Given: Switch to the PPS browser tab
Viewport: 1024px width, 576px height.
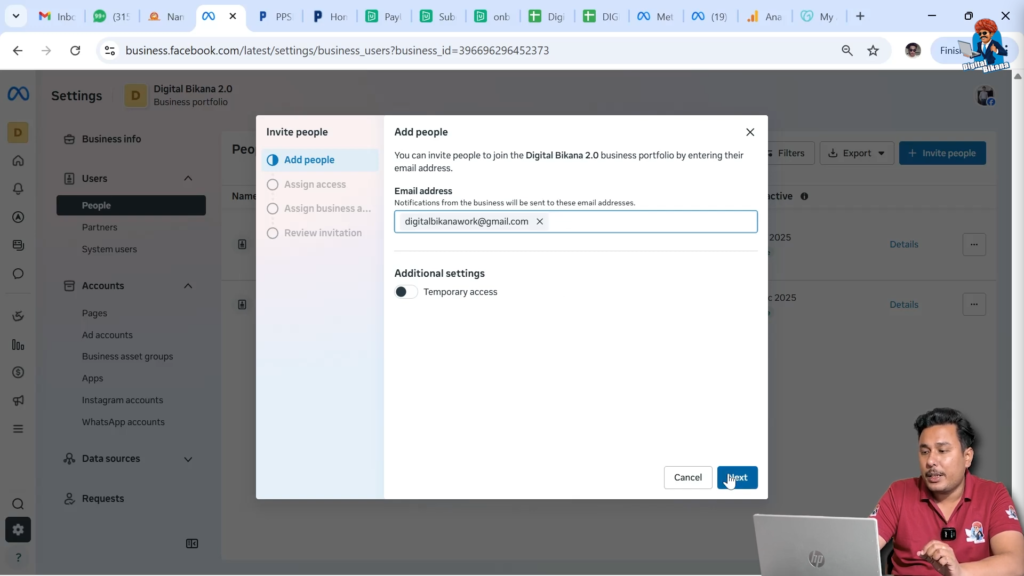Looking at the screenshot, I should 276,16.
